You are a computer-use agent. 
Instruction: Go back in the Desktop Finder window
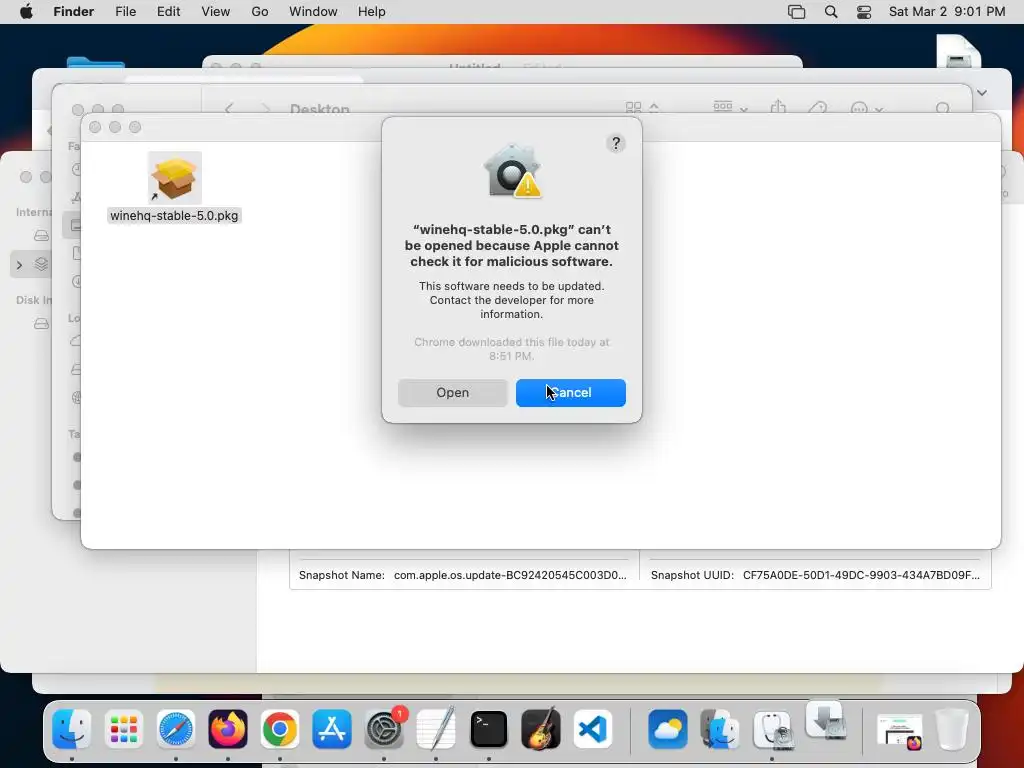(x=229, y=108)
